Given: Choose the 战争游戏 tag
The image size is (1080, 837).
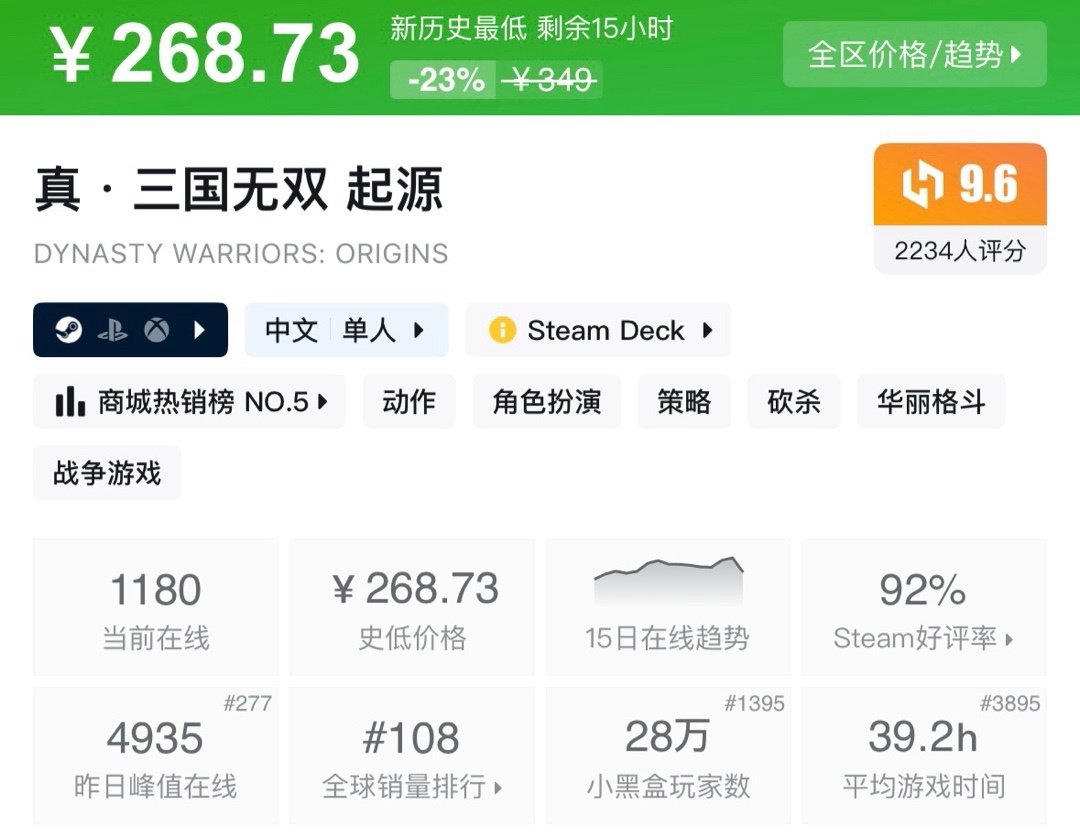Looking at the screenshot, I should [107, 473].
